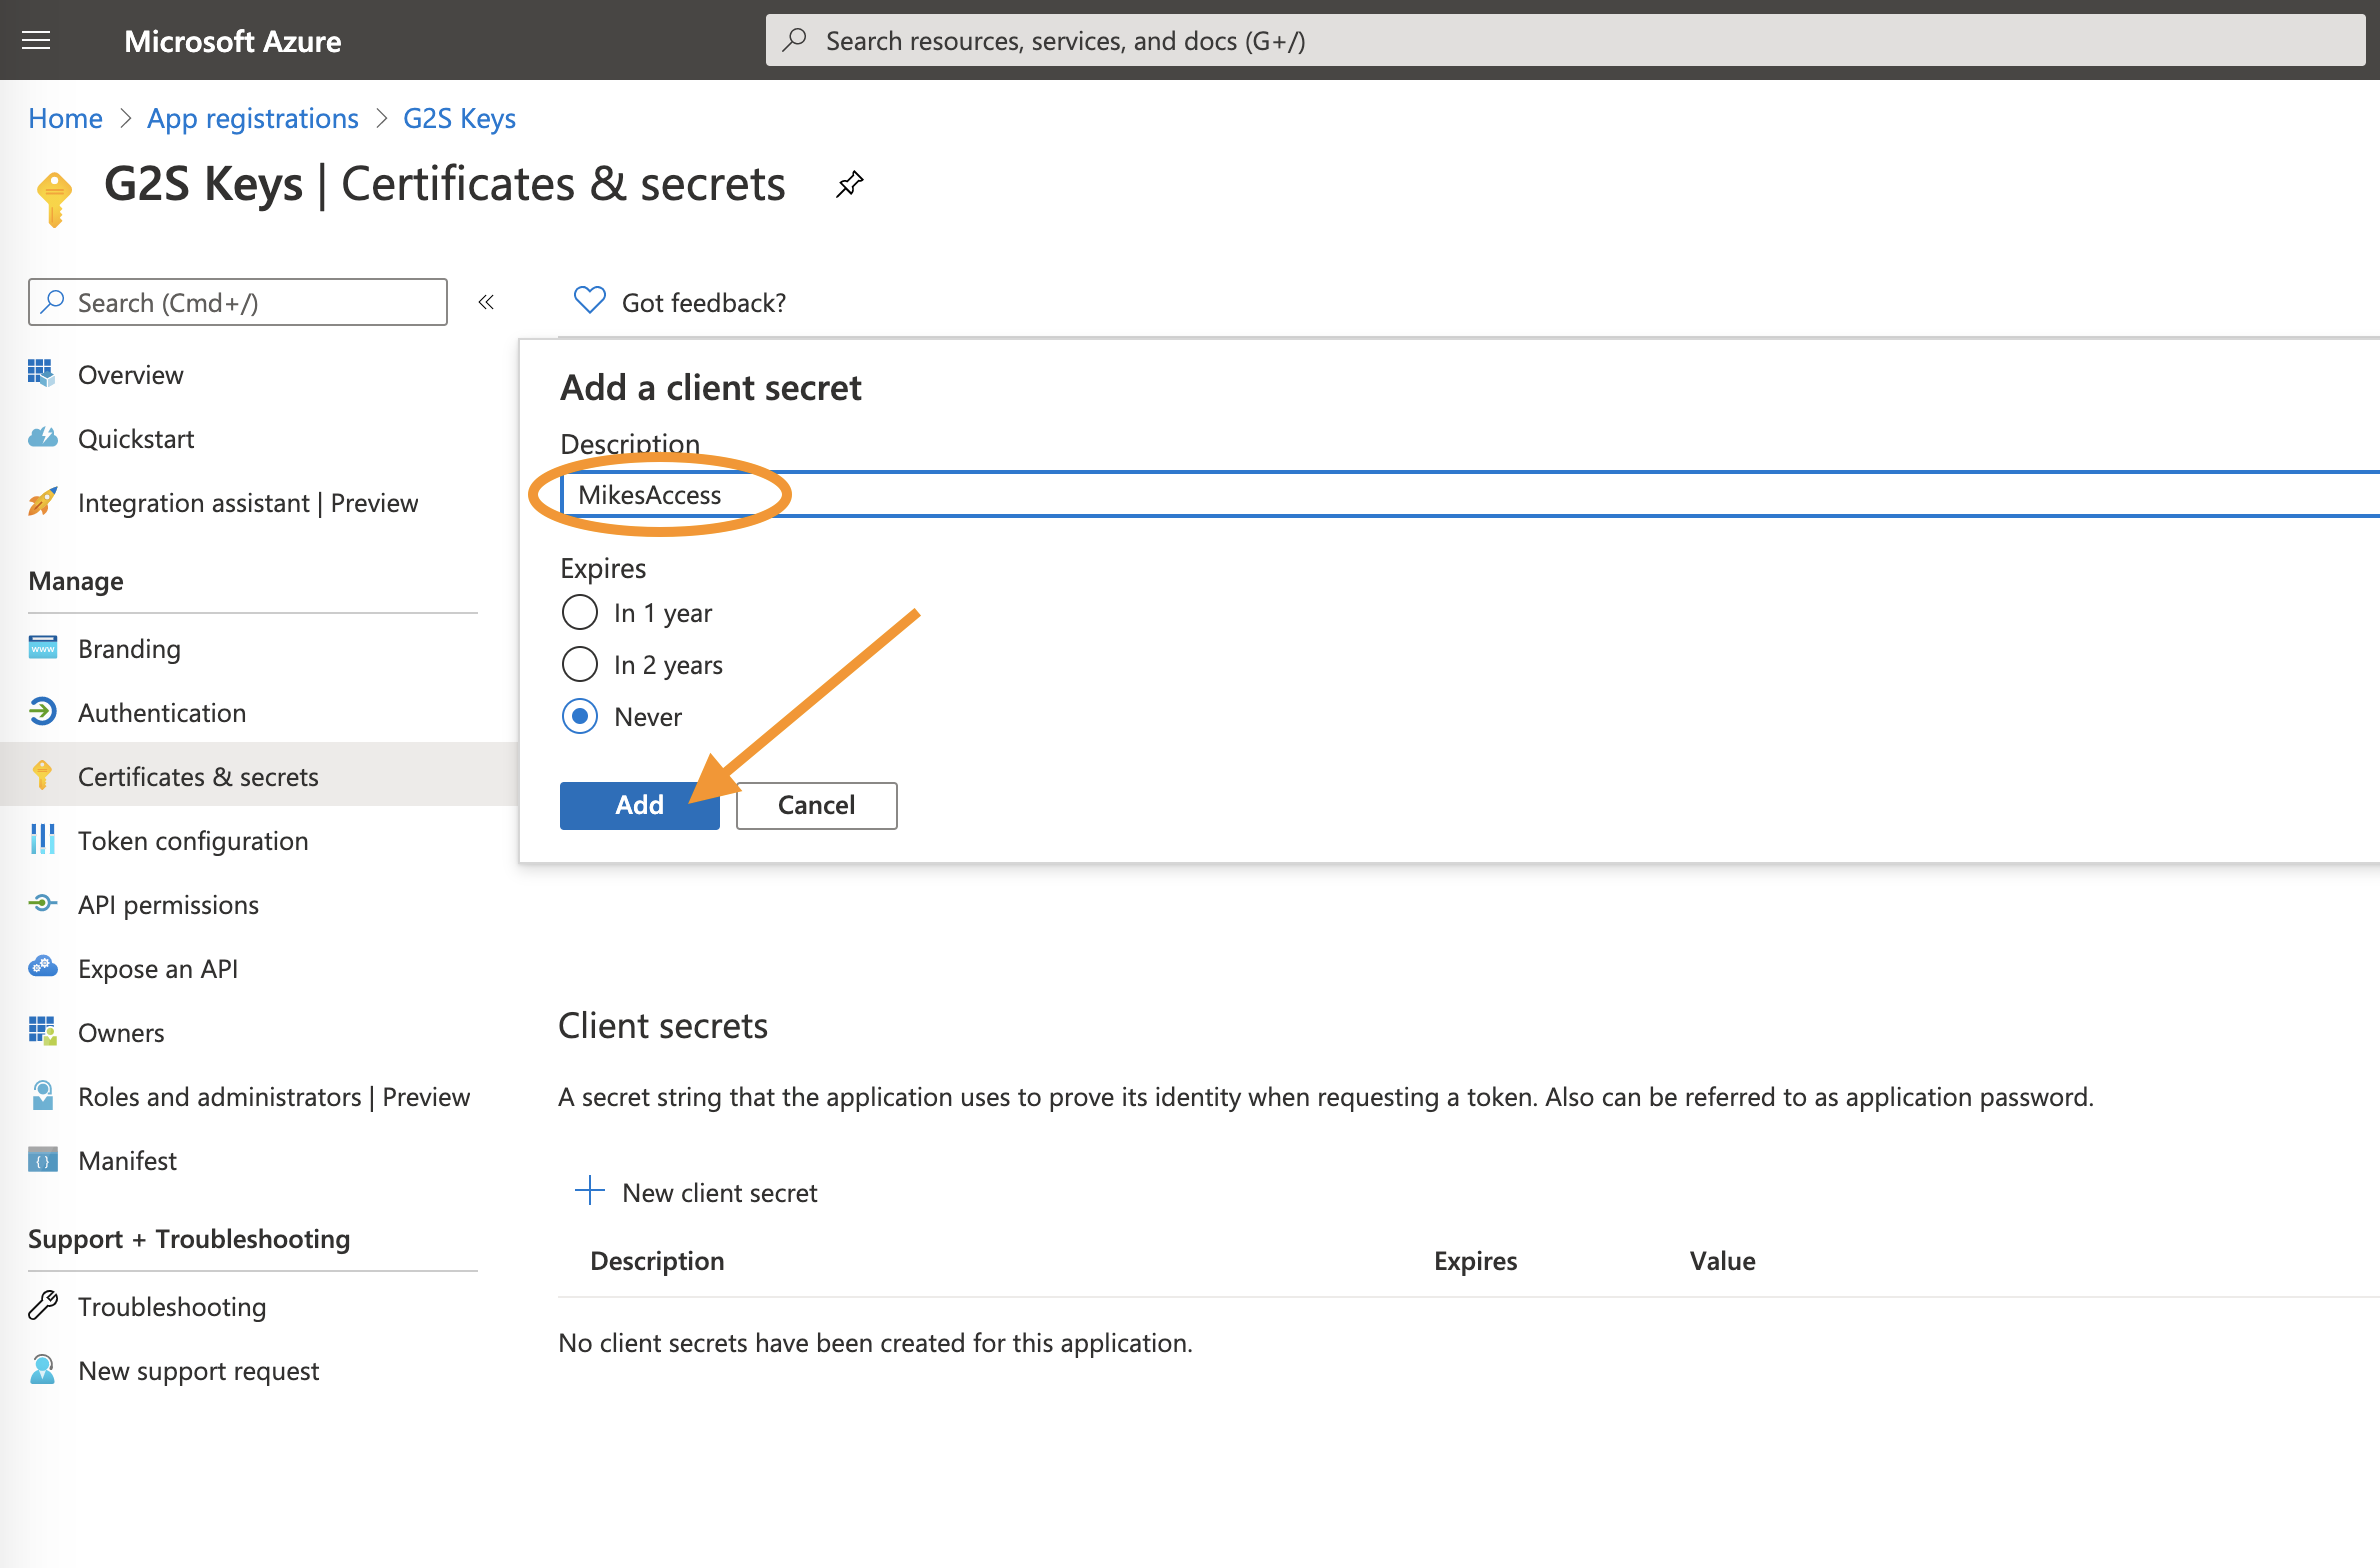Click the Owners icon
The height and width of the screenshot is (1568, 2380).
(x=42, y=1031)
